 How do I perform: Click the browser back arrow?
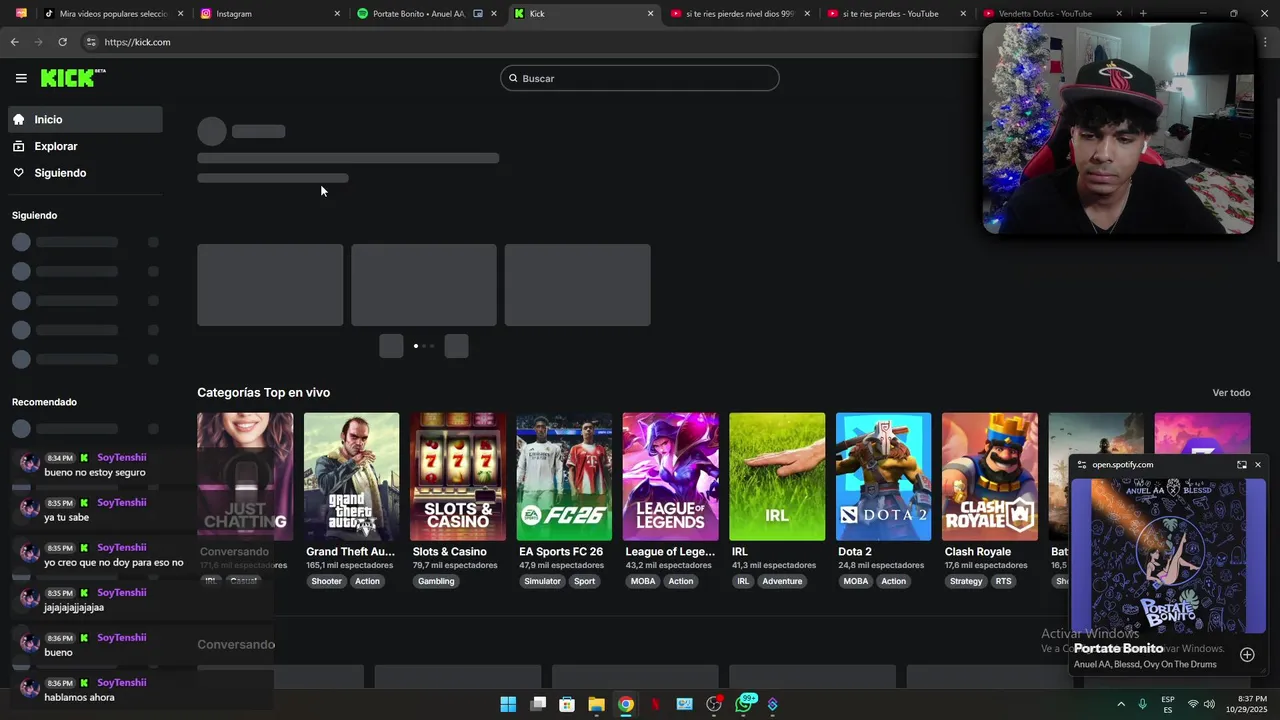tap(14, 42)
